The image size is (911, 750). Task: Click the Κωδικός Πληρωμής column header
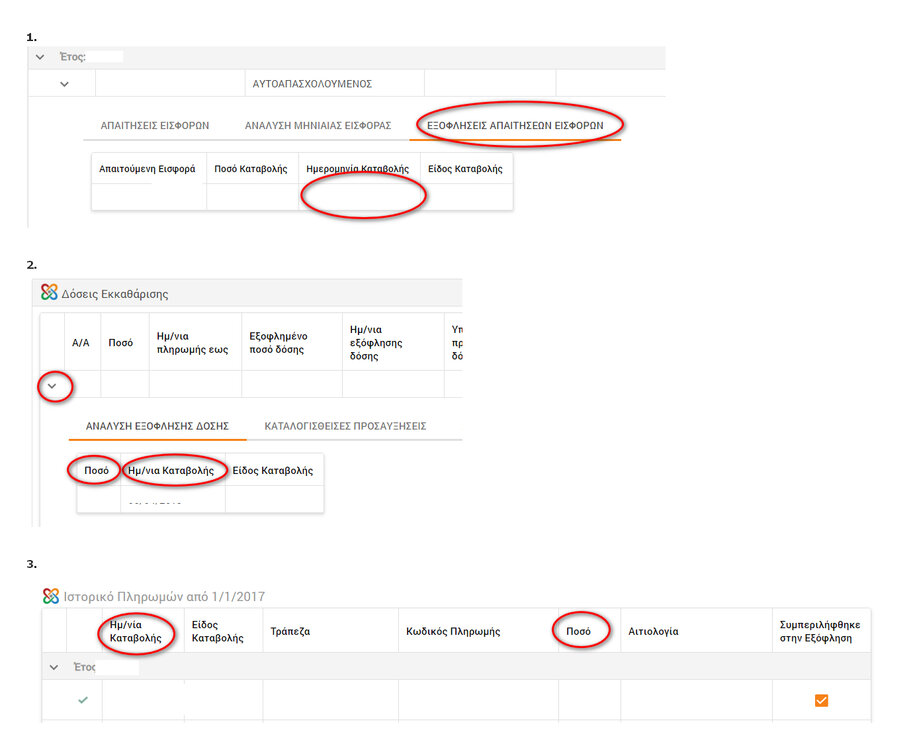coord(453,632)
